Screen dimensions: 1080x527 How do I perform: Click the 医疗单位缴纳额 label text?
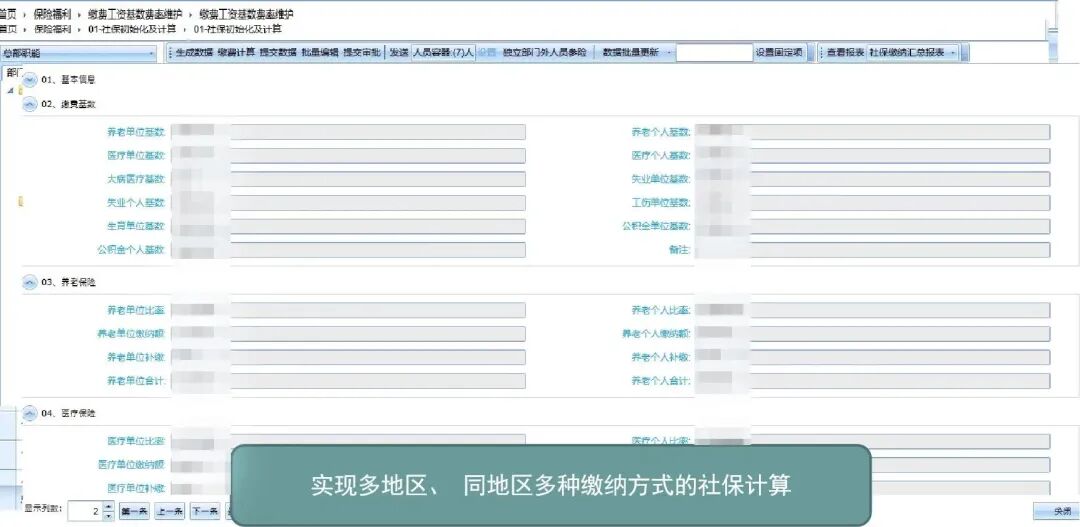coord(132,465)
